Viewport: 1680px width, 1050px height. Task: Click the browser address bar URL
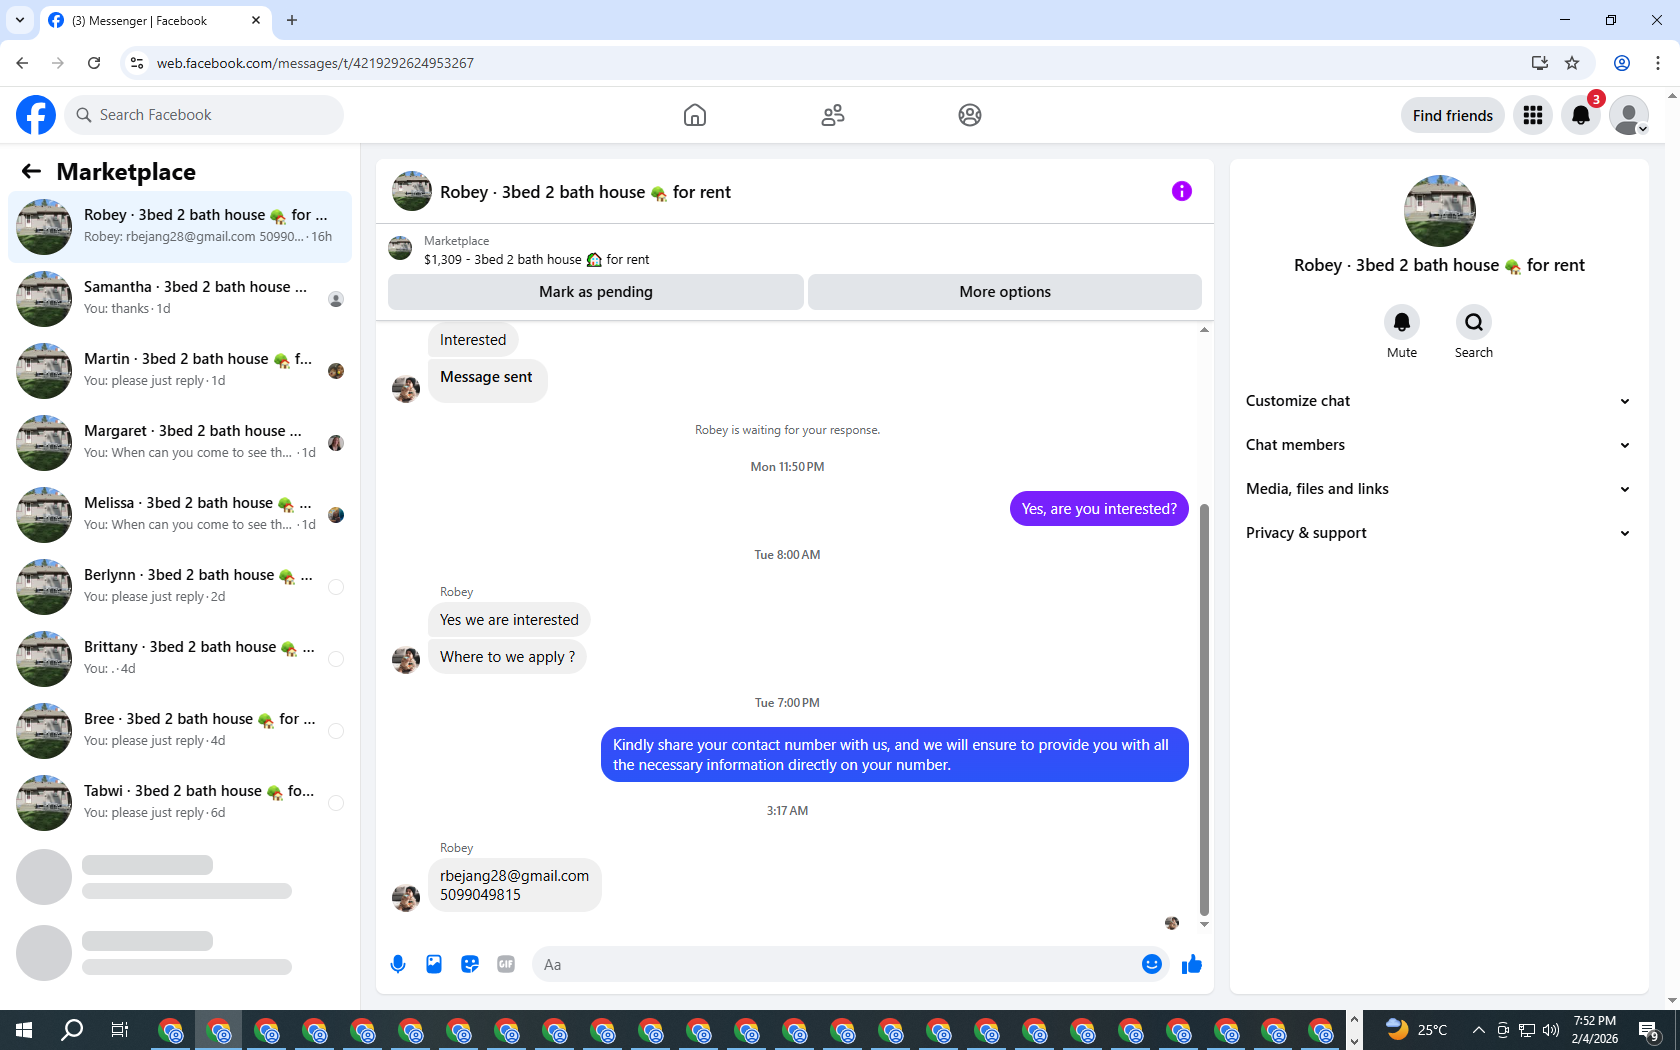point(315,63)
